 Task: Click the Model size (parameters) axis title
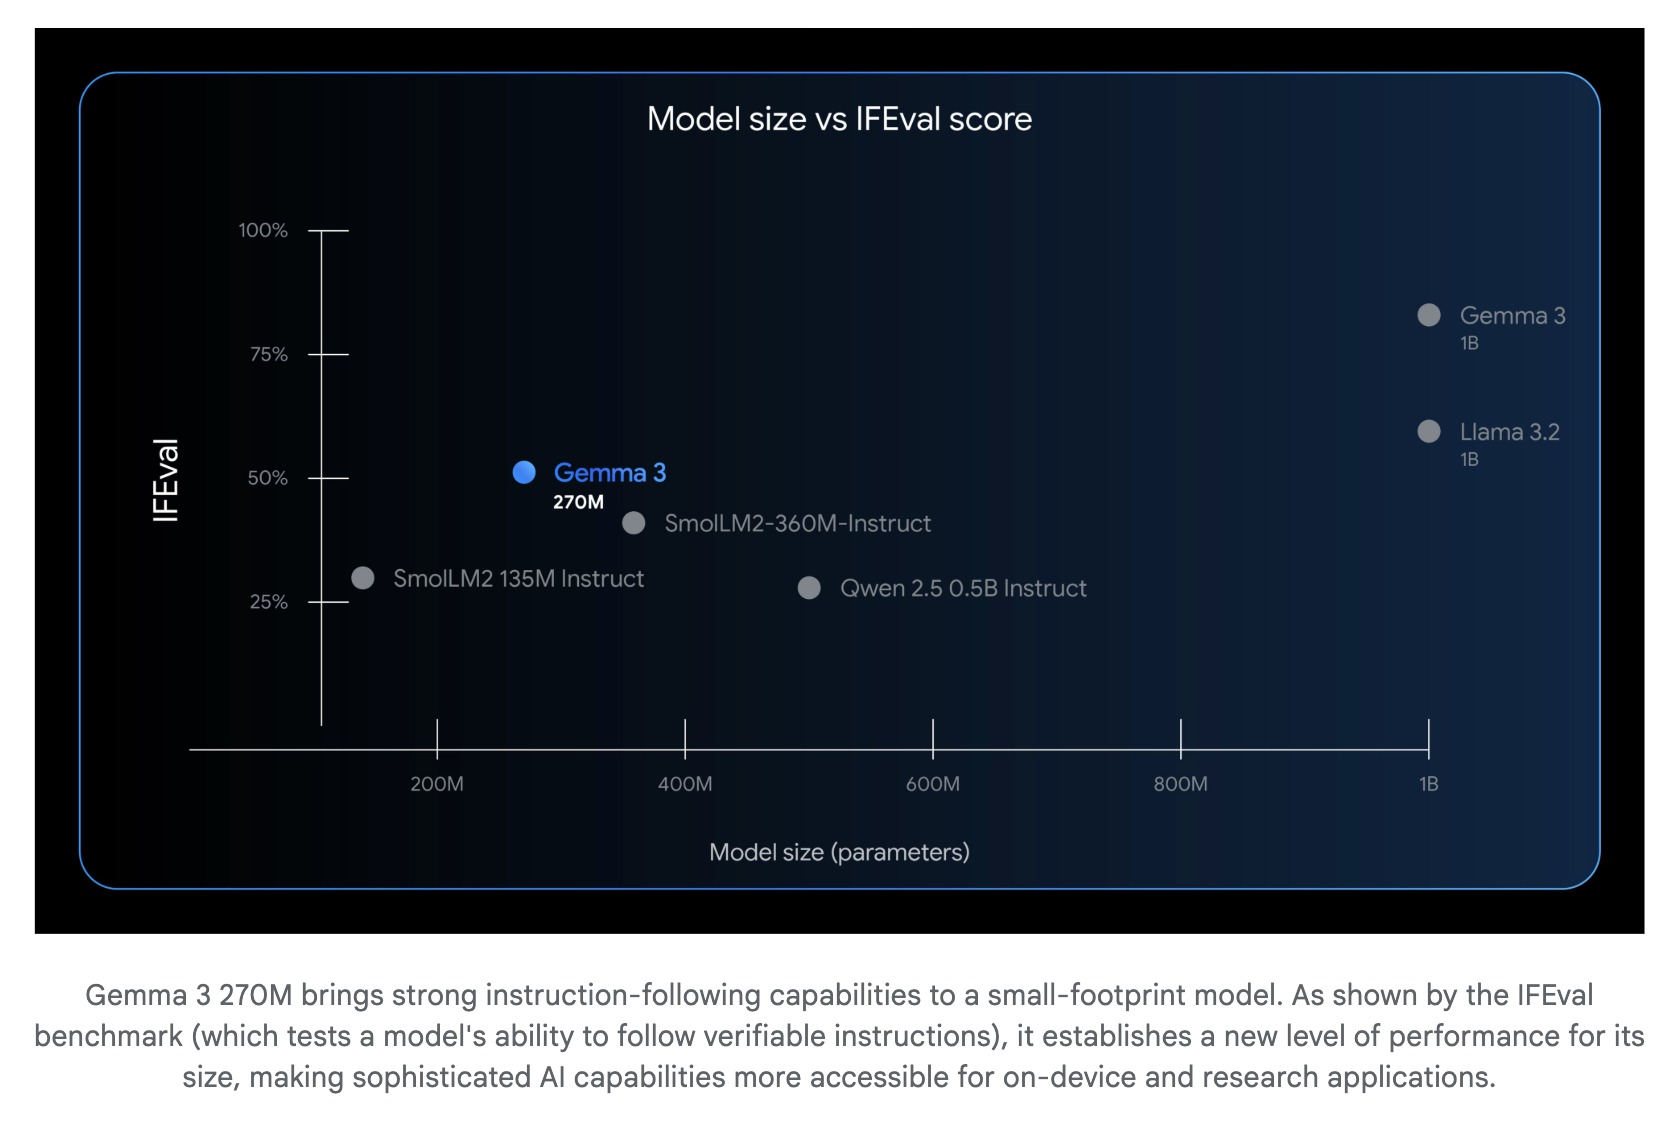(839, 852)
